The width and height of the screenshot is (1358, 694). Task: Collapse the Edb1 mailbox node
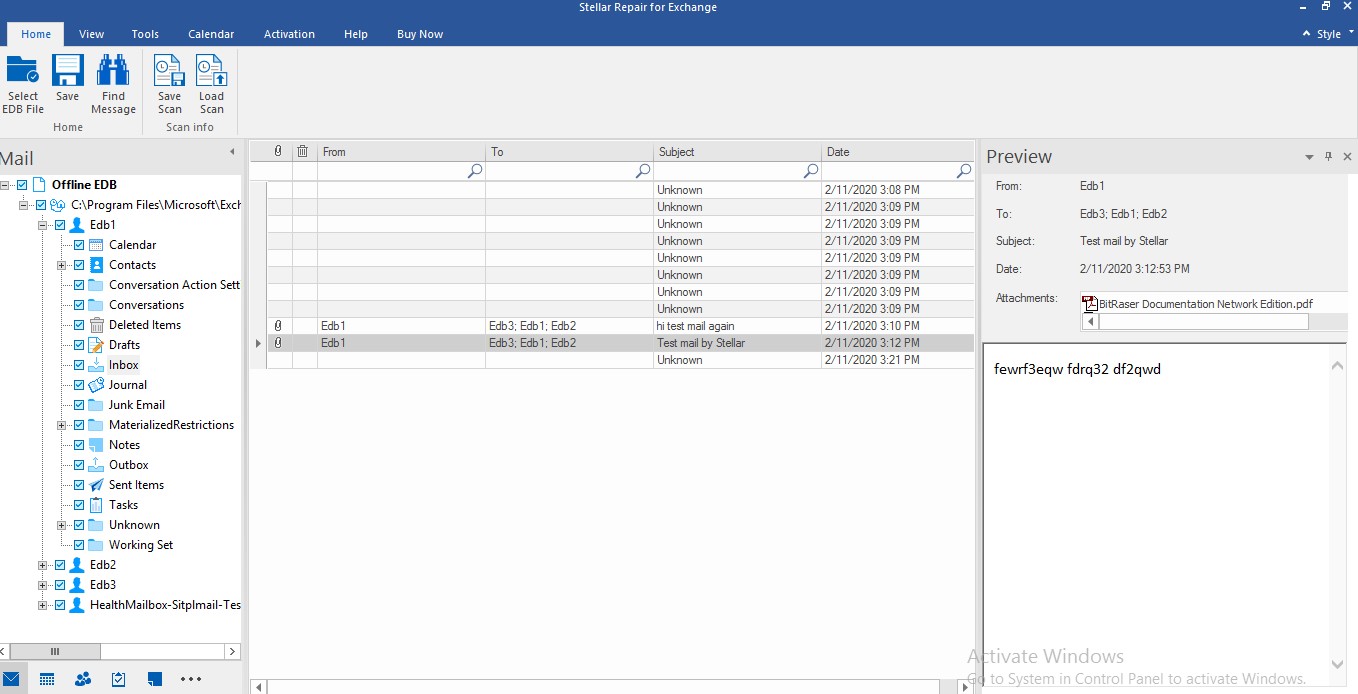(x=43, y=225)
